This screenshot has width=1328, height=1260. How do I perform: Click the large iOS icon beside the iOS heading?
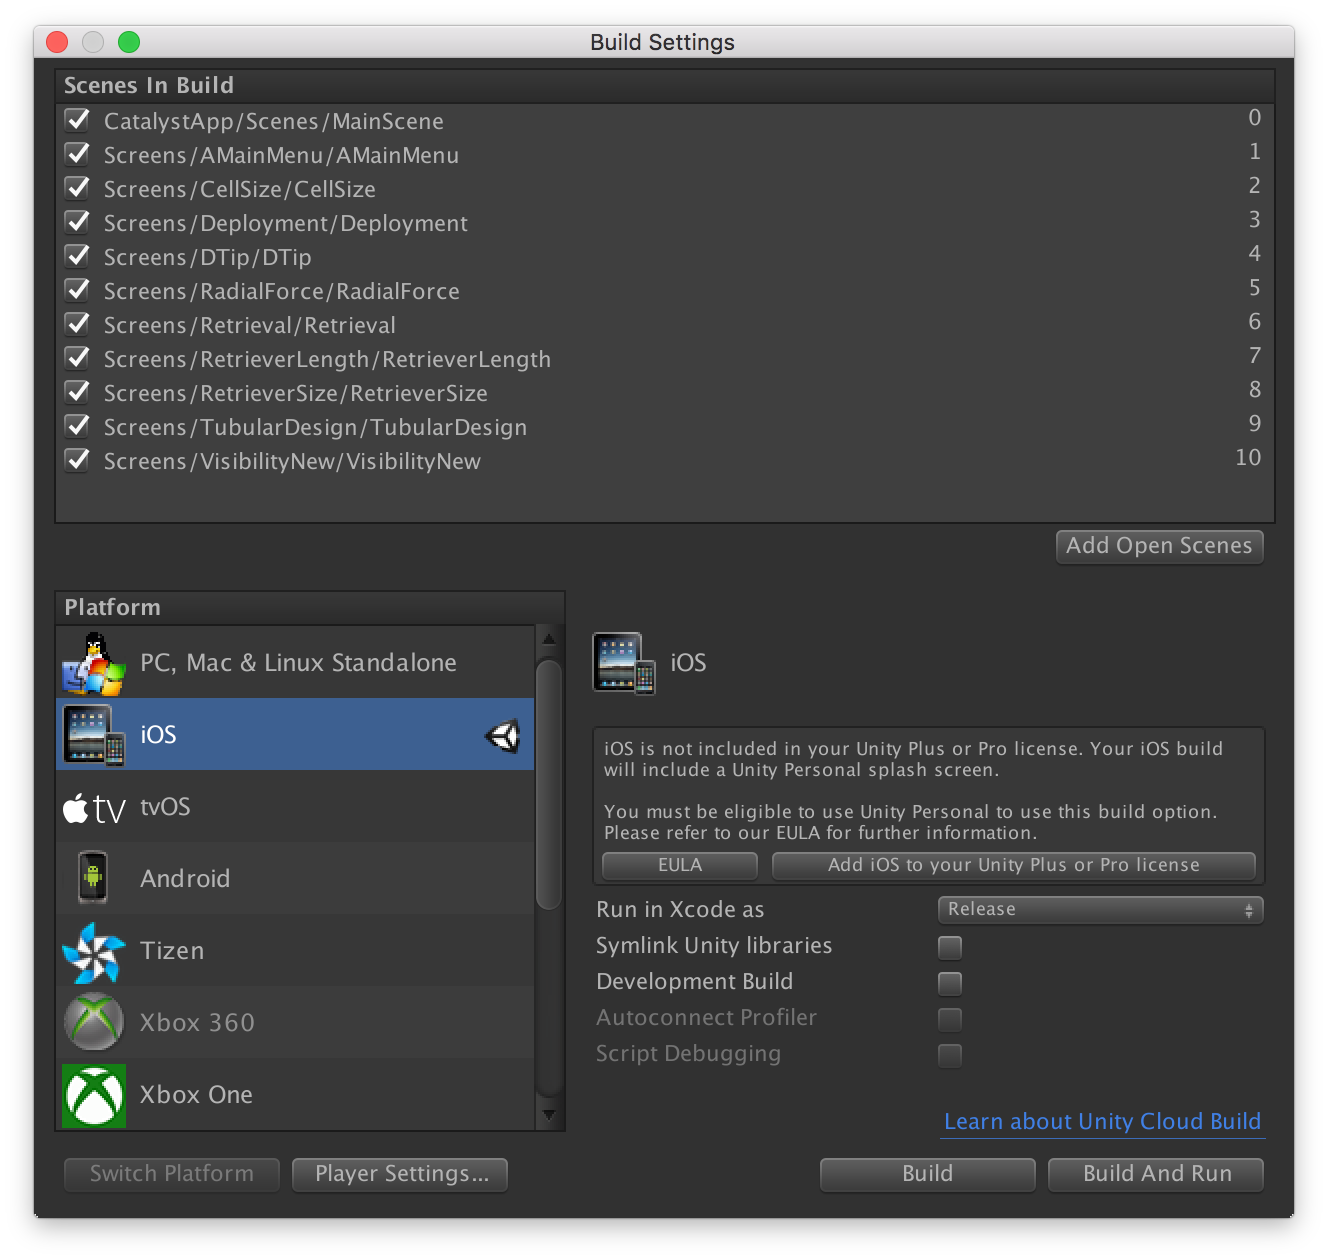624,663
